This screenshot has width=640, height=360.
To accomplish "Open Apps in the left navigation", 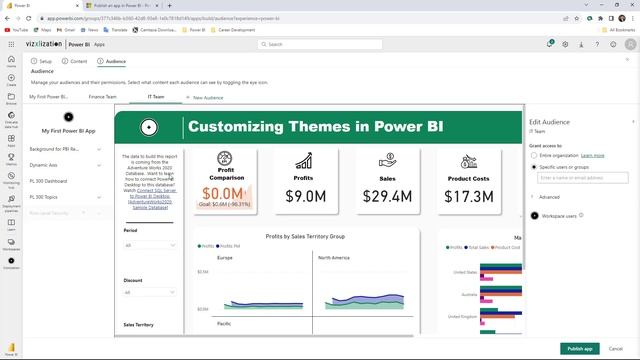I will [x=11, y=141].
